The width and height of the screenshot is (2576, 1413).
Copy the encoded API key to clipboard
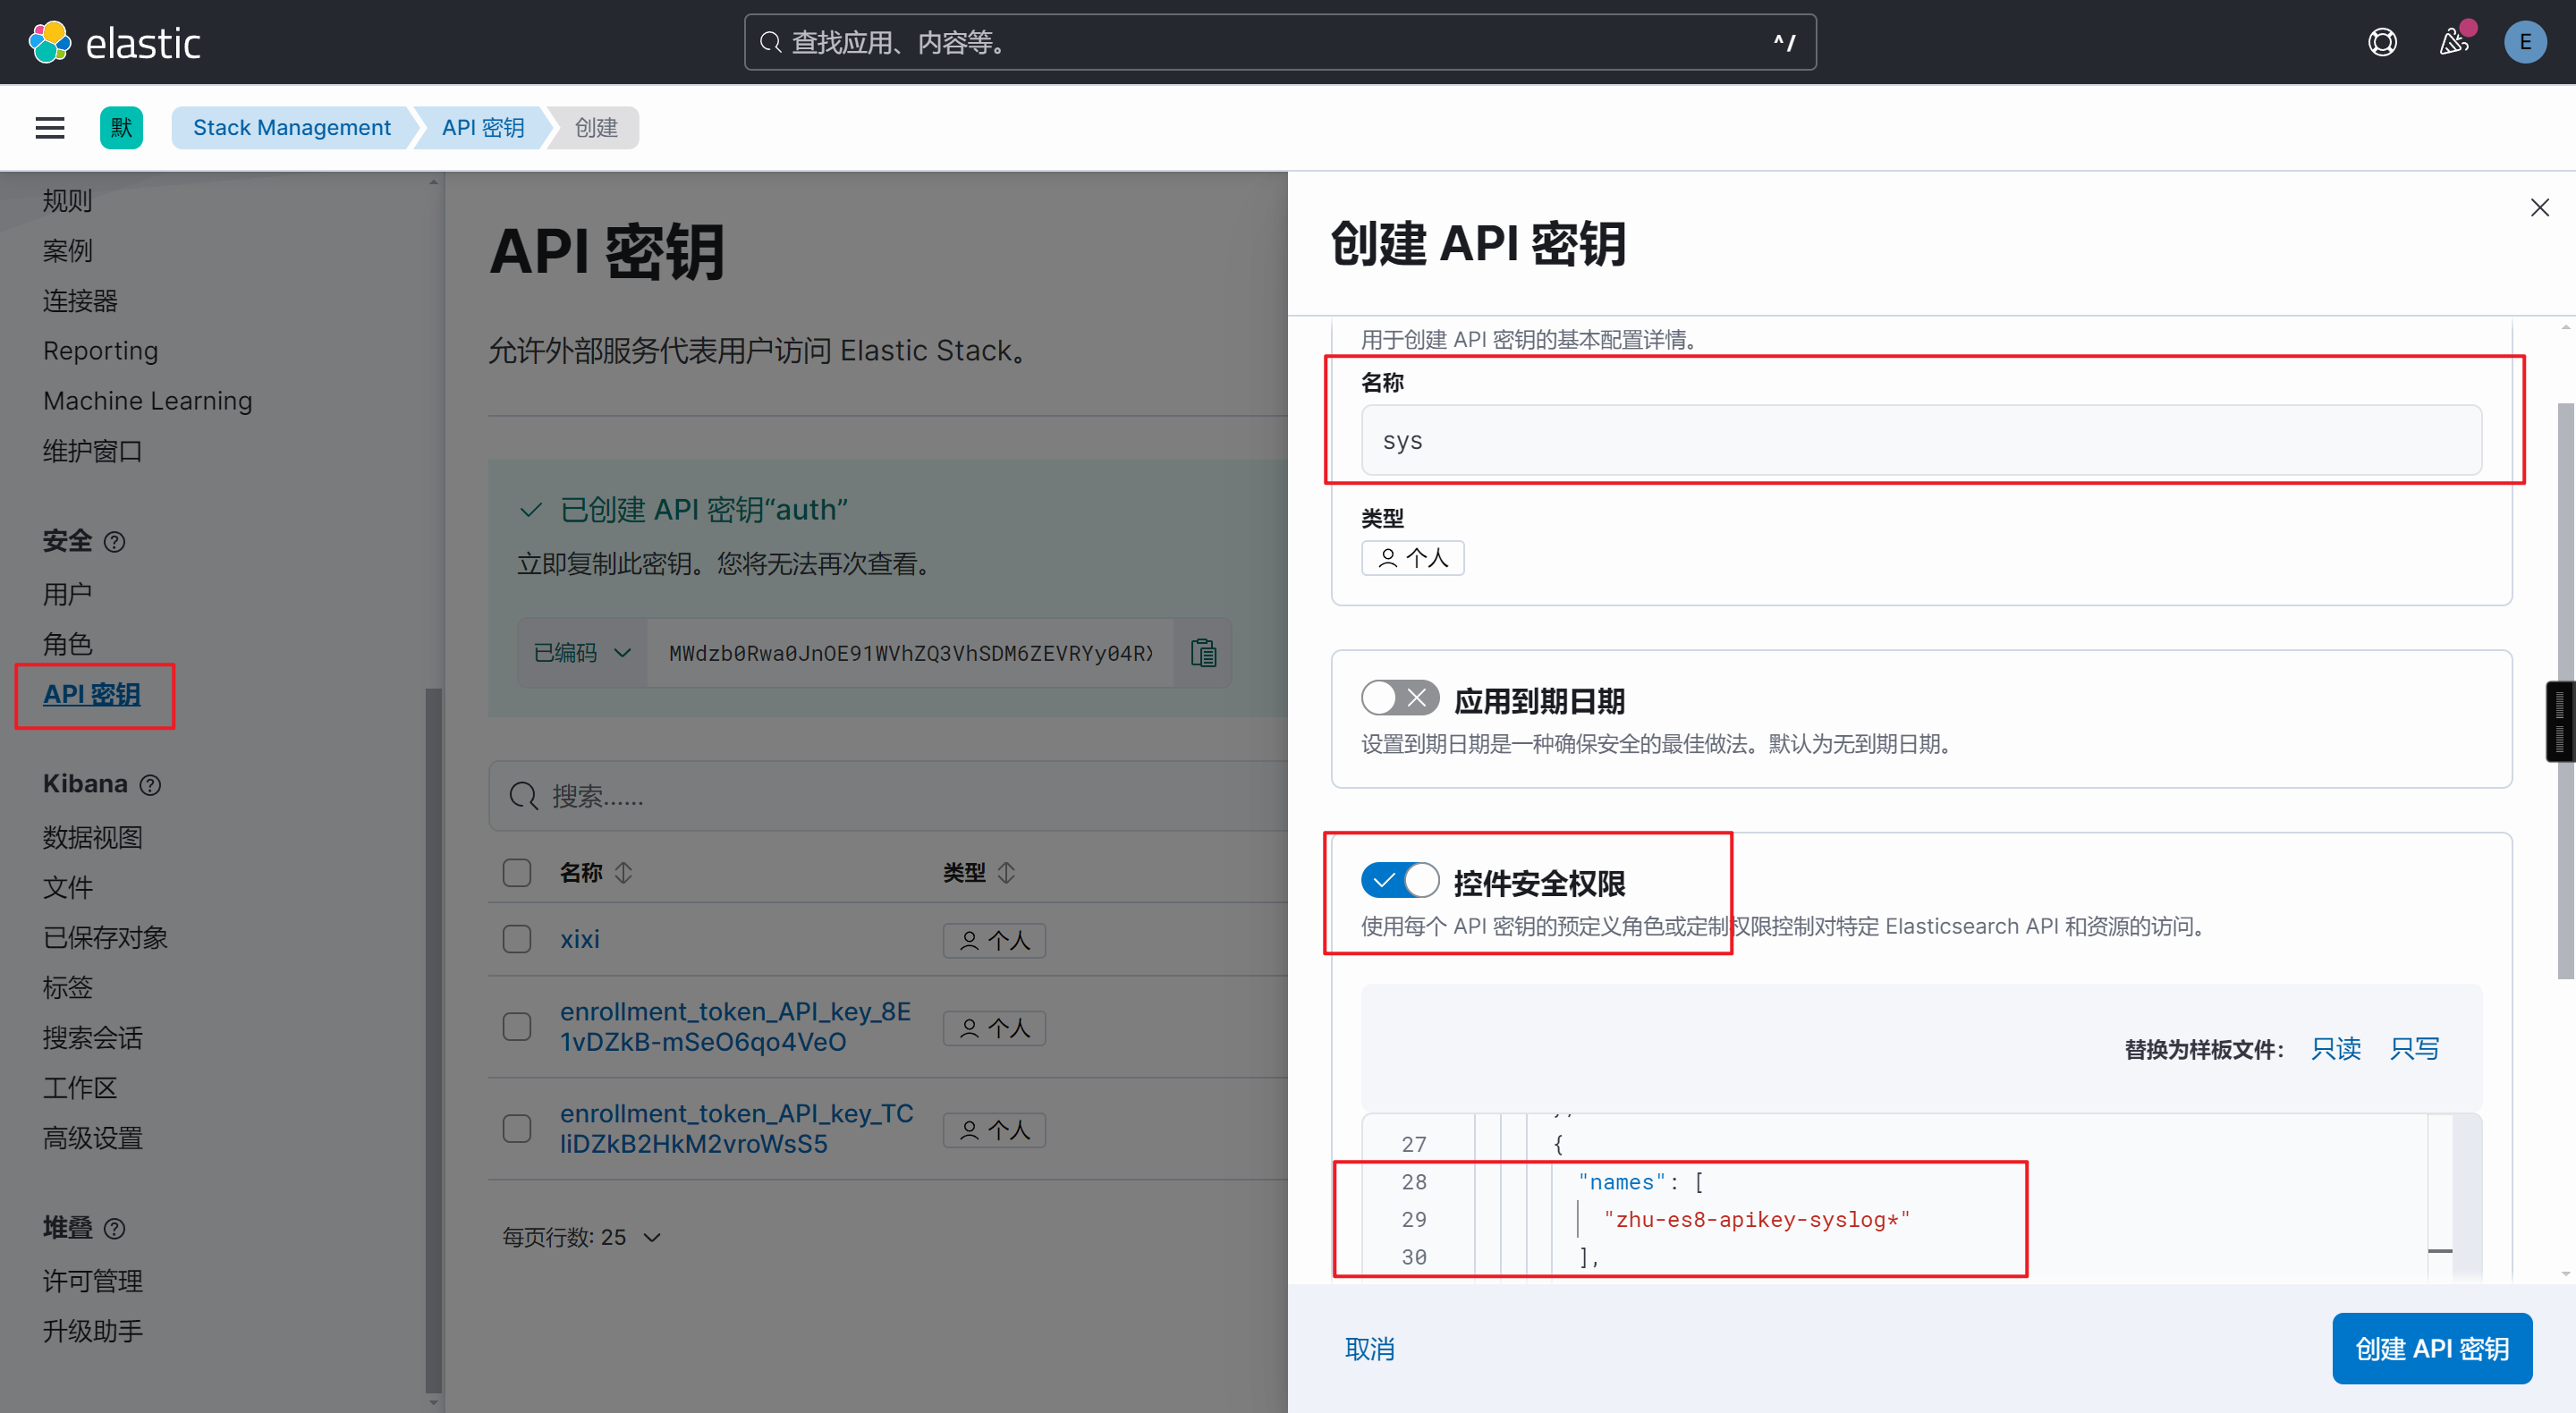[x=1203, y=653]
